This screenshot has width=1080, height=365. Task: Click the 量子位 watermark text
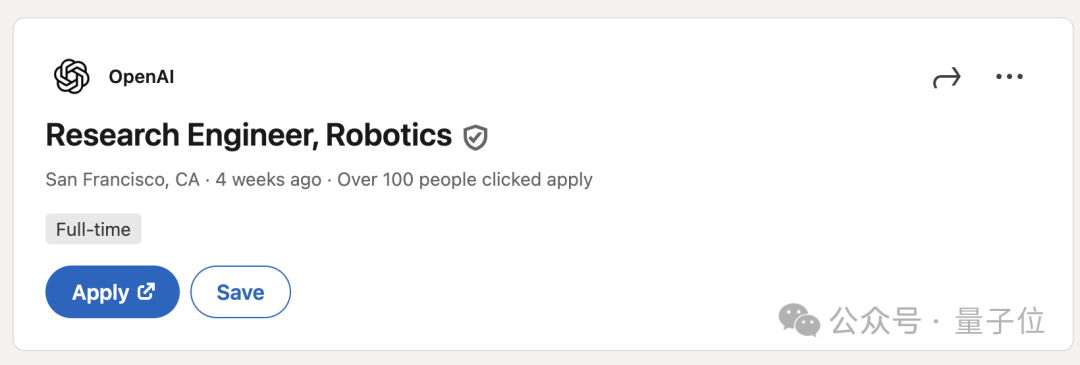(x=1000, y=321)
